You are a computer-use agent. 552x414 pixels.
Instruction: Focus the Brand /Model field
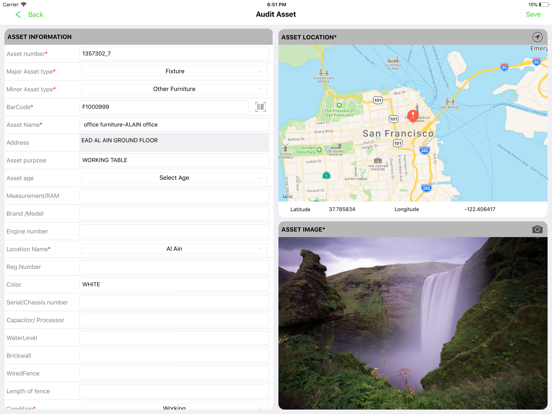pos(174,213)
